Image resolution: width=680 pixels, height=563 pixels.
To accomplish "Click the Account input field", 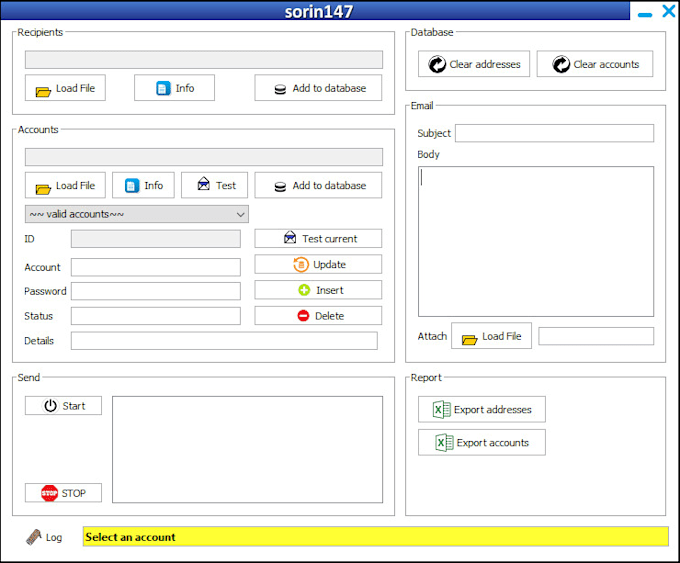I will pos(156,267).
